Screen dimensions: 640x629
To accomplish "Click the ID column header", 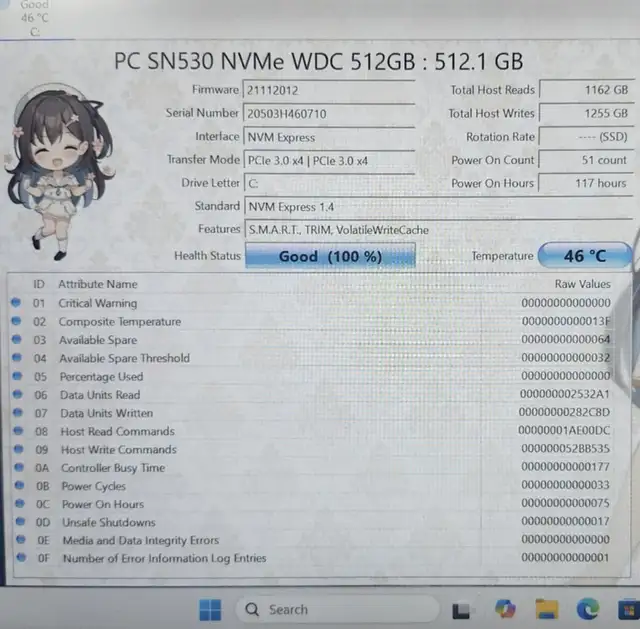I will (39, 284).
